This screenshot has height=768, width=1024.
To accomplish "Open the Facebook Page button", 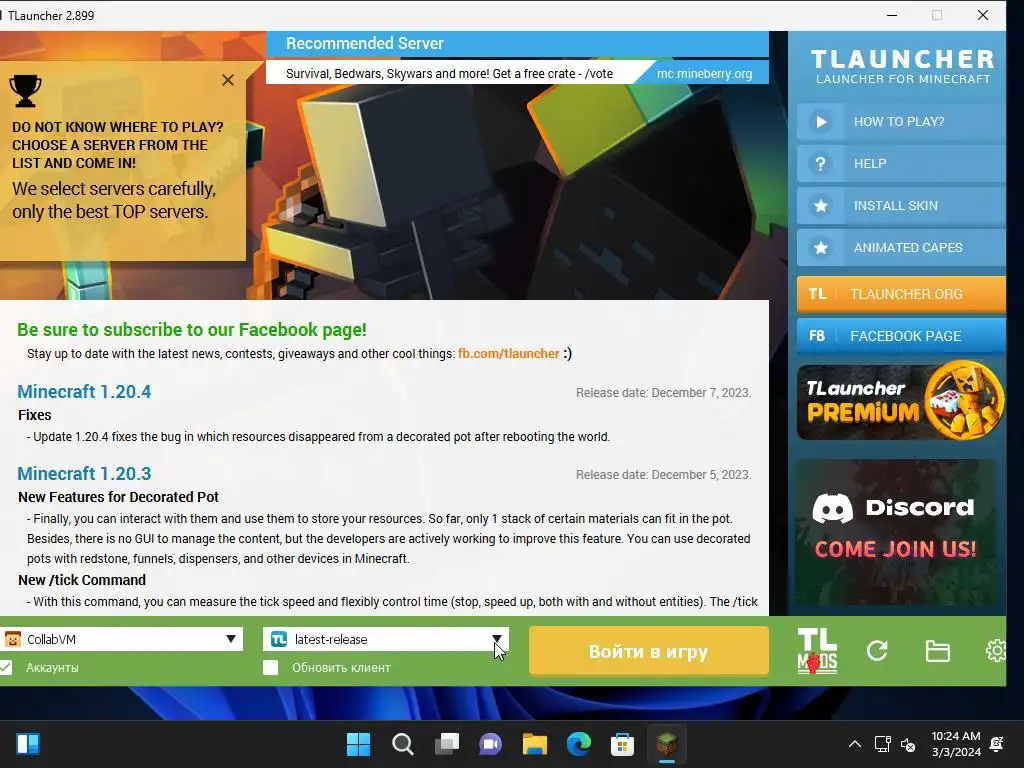I will (901, 336).
